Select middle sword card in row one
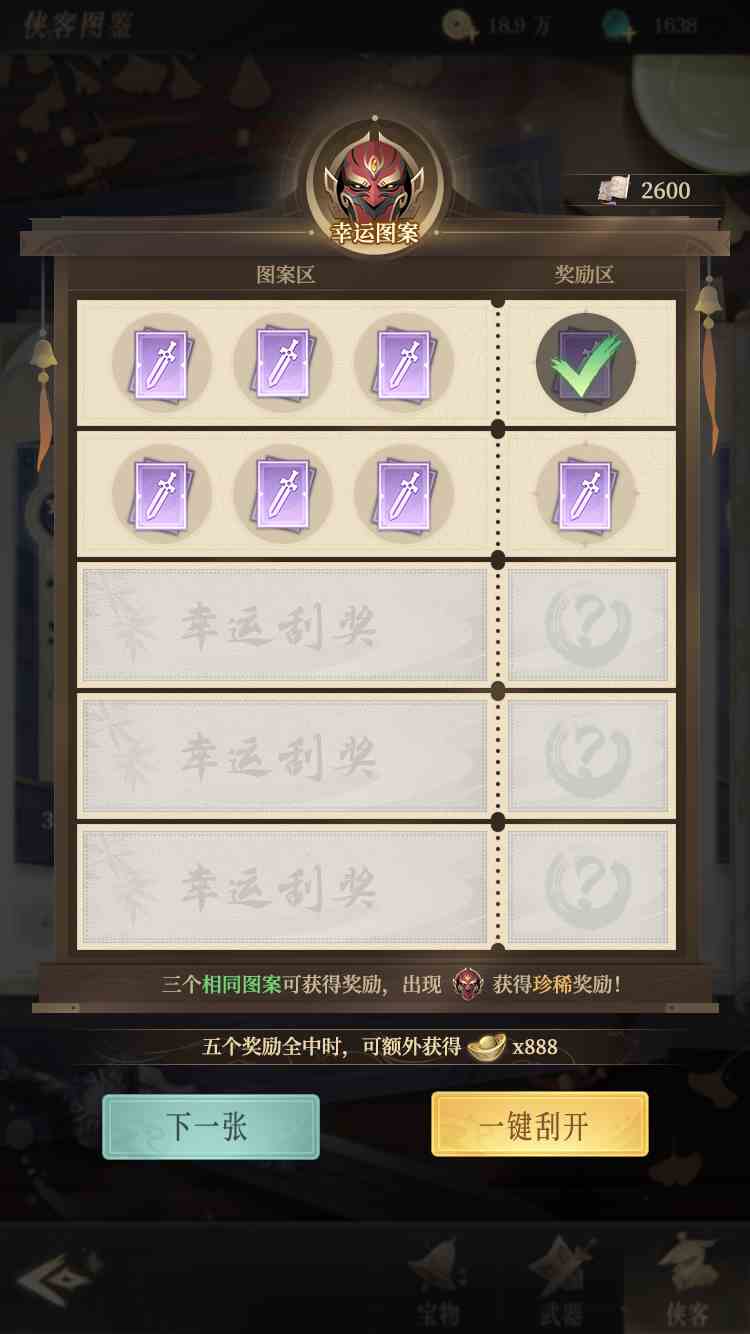750x1334 pixels. point(283,363)
